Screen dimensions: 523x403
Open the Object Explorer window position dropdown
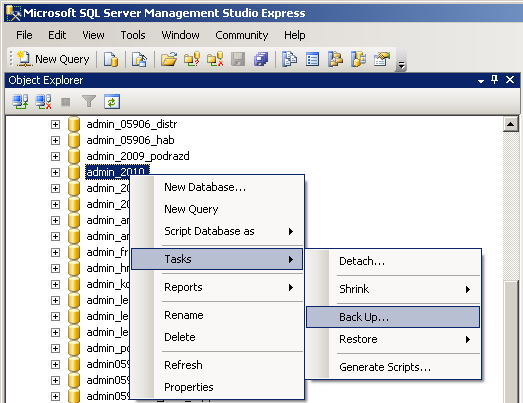(481, 81)
